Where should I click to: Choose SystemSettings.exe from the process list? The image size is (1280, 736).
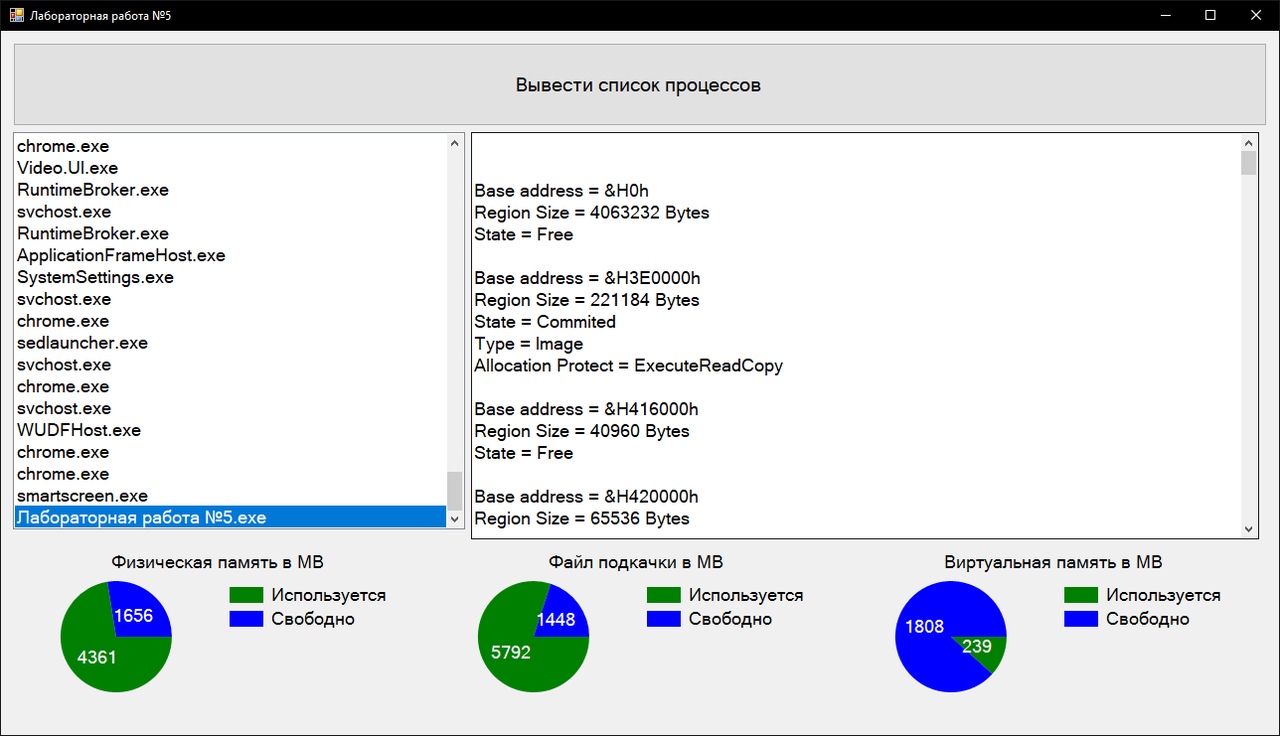click(95, 277)
